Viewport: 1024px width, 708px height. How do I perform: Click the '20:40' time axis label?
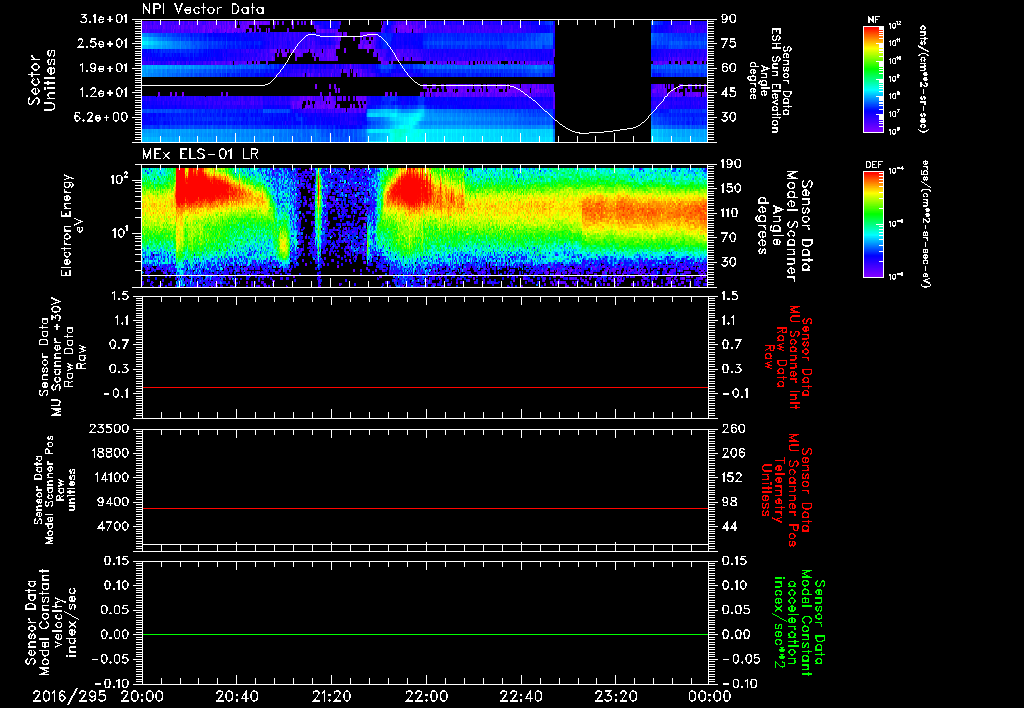[236, 696]
